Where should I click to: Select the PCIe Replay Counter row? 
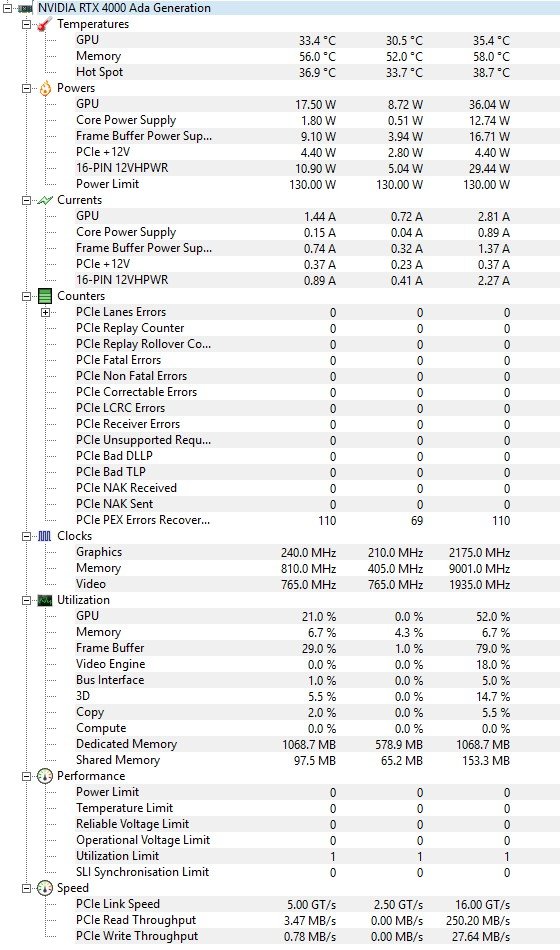pyautogui.click(x=293, y=328)
